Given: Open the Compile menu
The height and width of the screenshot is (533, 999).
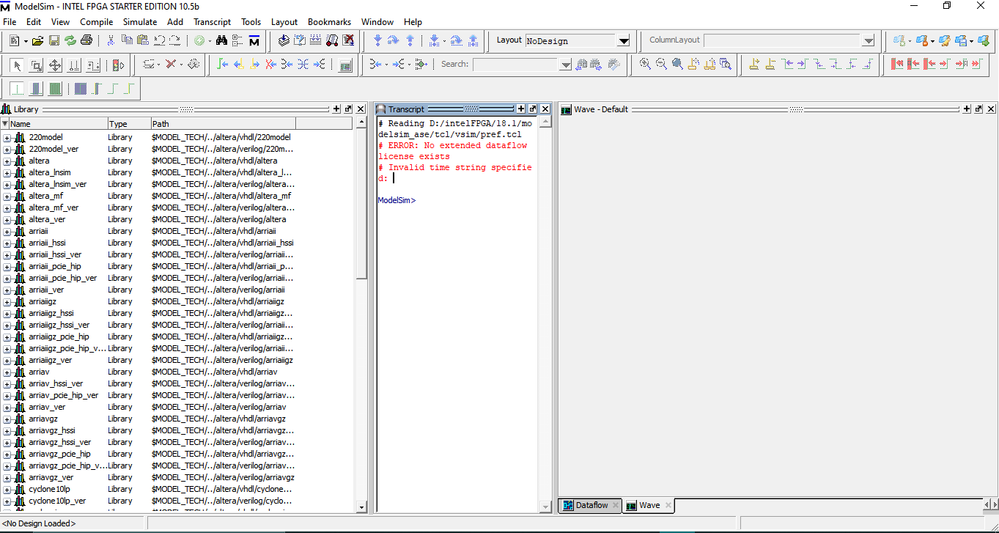Looking at the screenshot, I should coord(96,21).
